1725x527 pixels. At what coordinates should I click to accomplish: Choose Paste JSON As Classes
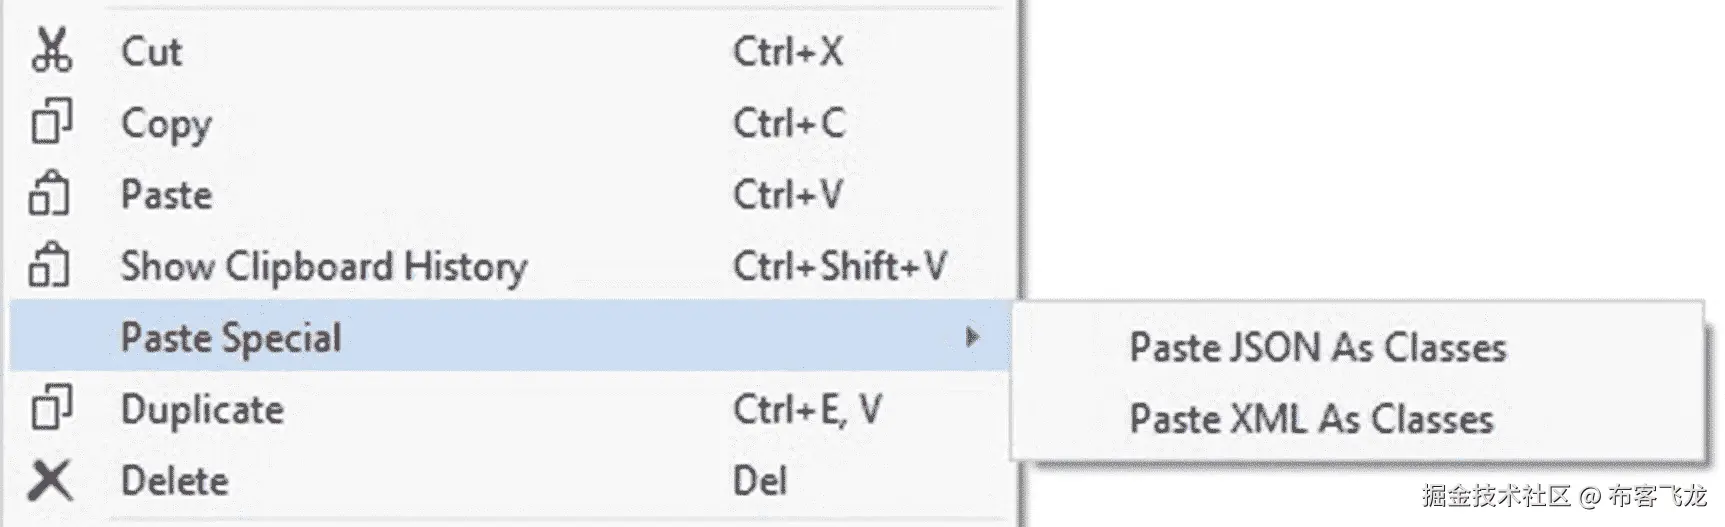[x=1317, y=348]
